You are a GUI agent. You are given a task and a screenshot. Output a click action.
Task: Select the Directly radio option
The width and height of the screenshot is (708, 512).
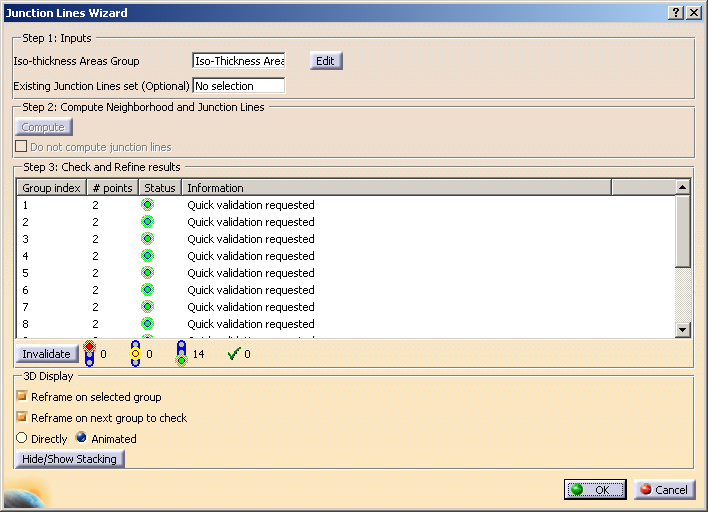pos(22,439)
